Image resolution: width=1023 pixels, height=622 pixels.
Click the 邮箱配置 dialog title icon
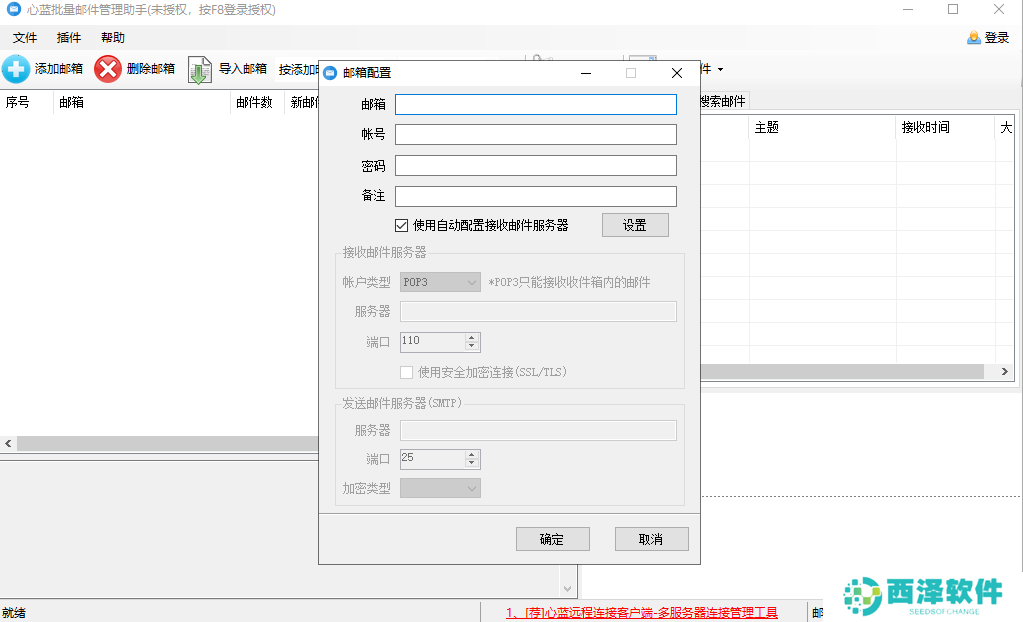[x=331, y=73]
